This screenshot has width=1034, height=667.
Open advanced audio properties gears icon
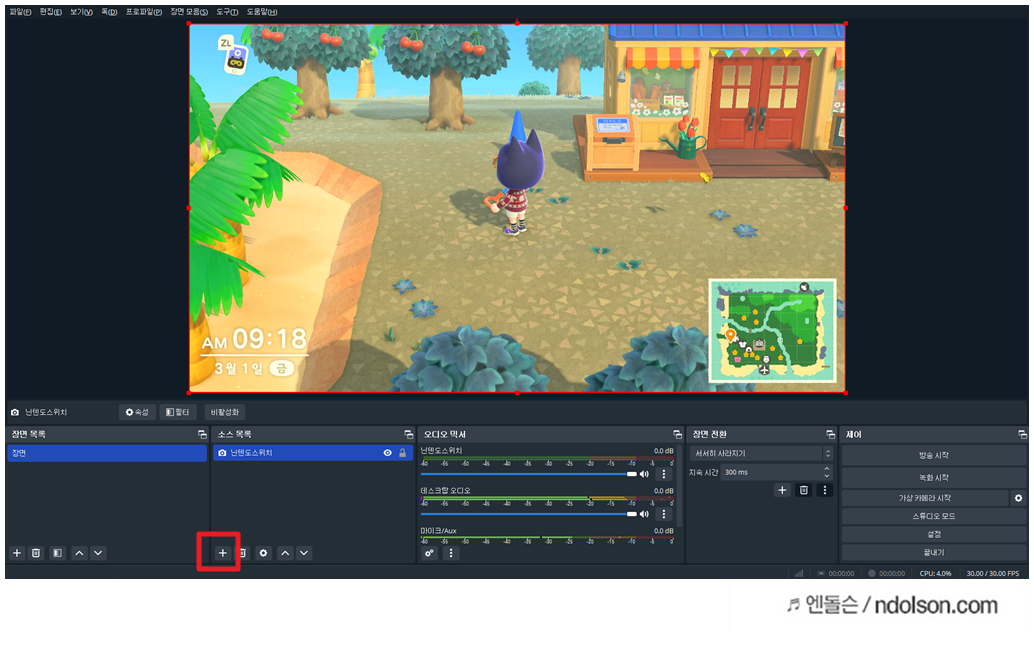pyautogui.click(x=429, y=553)
